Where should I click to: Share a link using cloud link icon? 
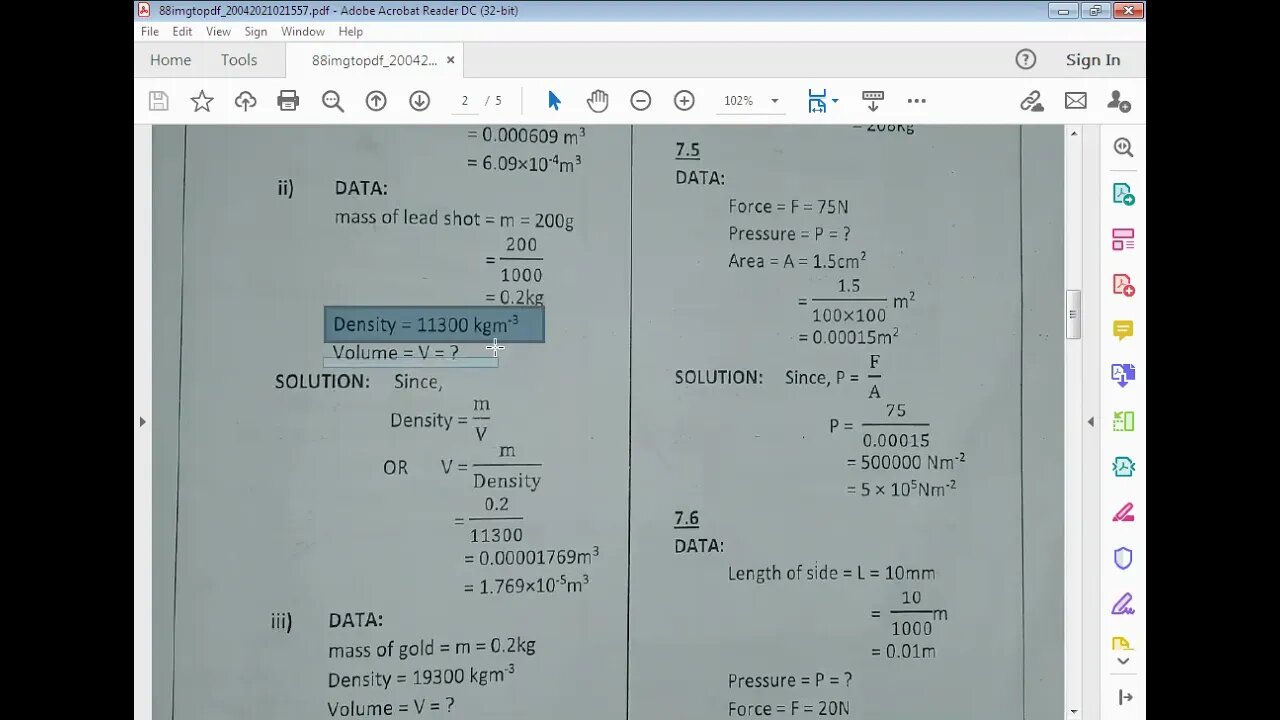[1031, 101]
